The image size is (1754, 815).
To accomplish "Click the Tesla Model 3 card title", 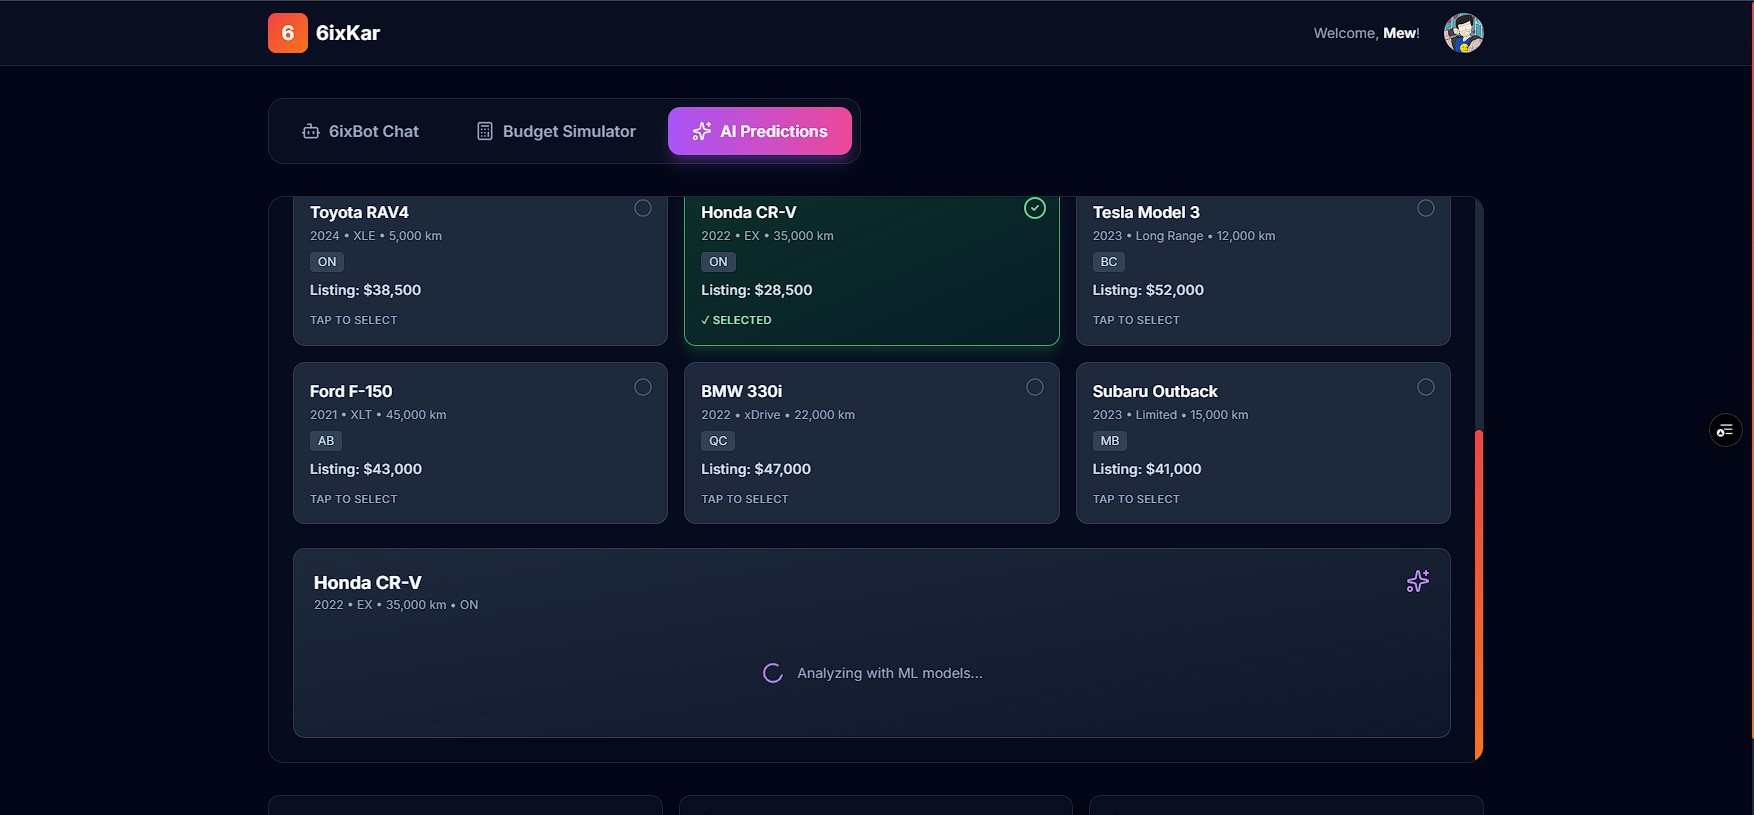I will pyautogui.click(x=1146, y=212).
